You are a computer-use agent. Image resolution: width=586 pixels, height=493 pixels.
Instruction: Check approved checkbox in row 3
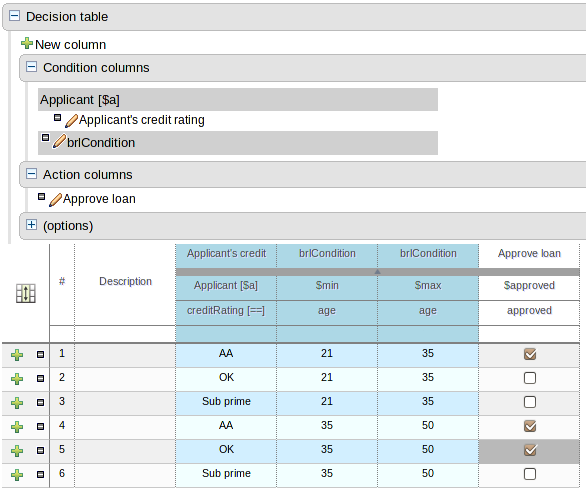[530, 402]
